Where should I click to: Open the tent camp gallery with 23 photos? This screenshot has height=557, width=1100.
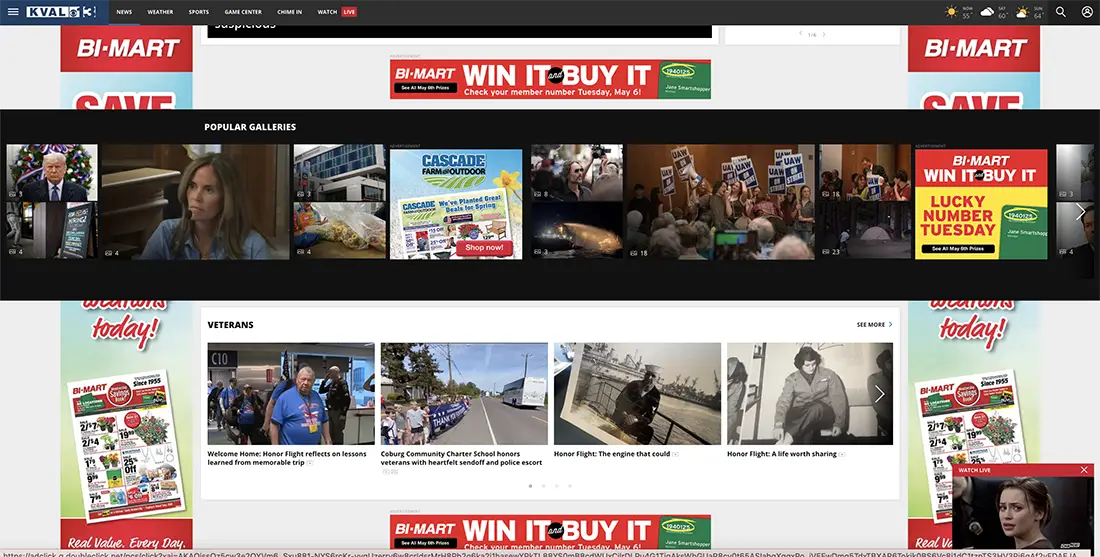pyautogui.click(x=865, y=231)
